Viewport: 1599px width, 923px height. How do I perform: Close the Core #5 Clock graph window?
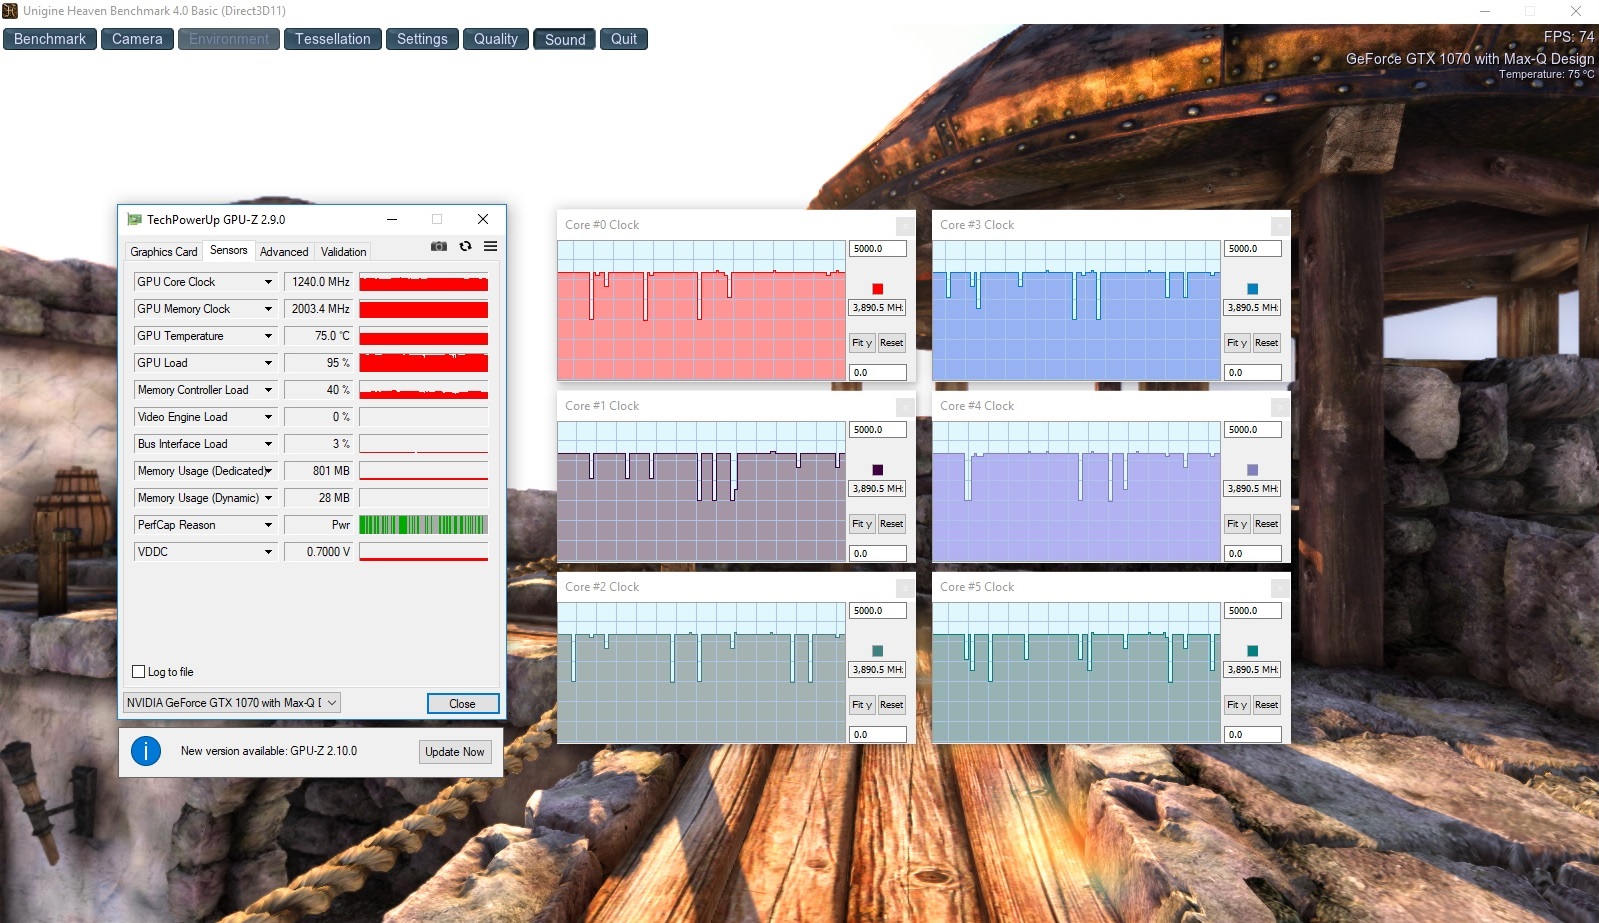click(x=1278, y=588)
